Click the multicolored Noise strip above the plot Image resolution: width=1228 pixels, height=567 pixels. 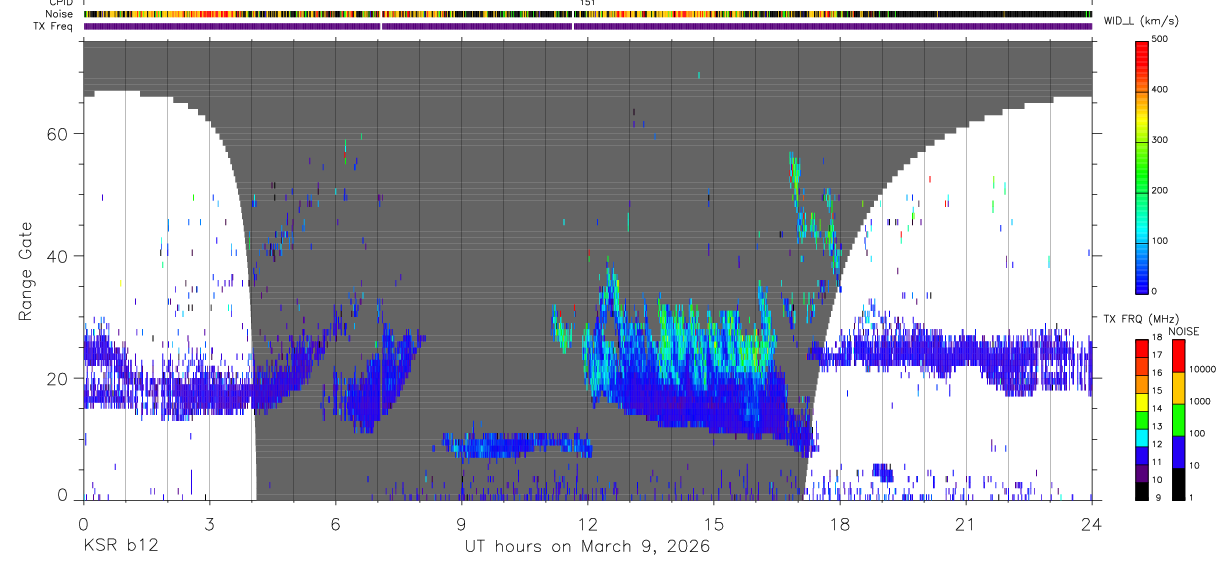pos(587,14)
